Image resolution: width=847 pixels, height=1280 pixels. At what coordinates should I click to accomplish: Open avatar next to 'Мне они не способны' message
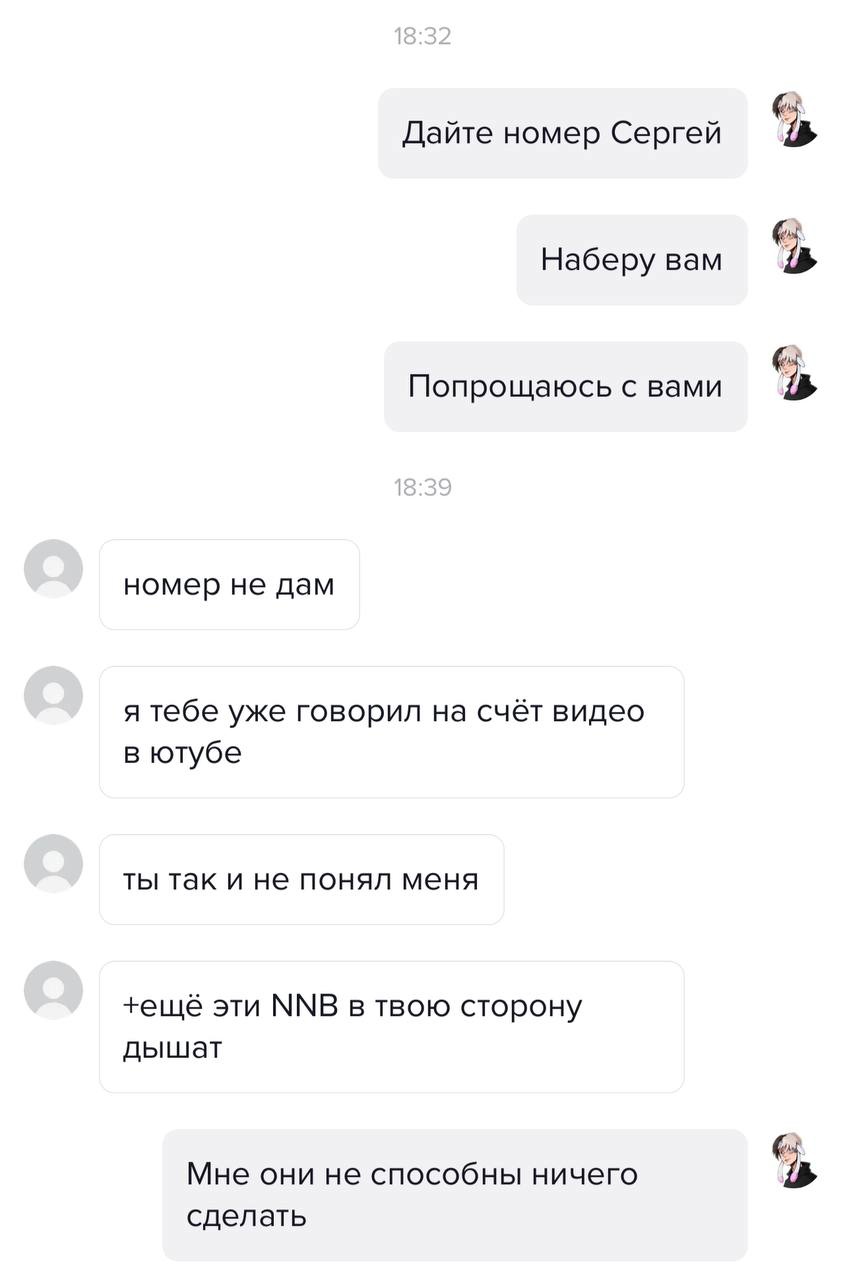click(796, 1161)
